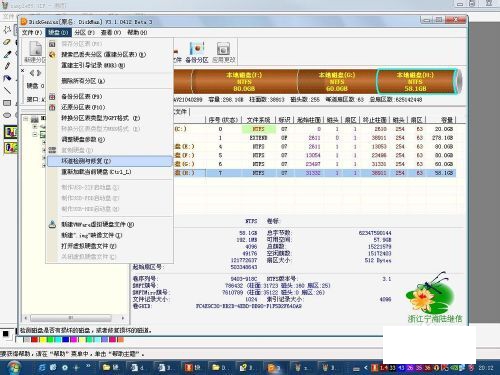Choose the lower selection-mode option in Paint
This screenshot has height=375, width=500.
pos(11,147)
